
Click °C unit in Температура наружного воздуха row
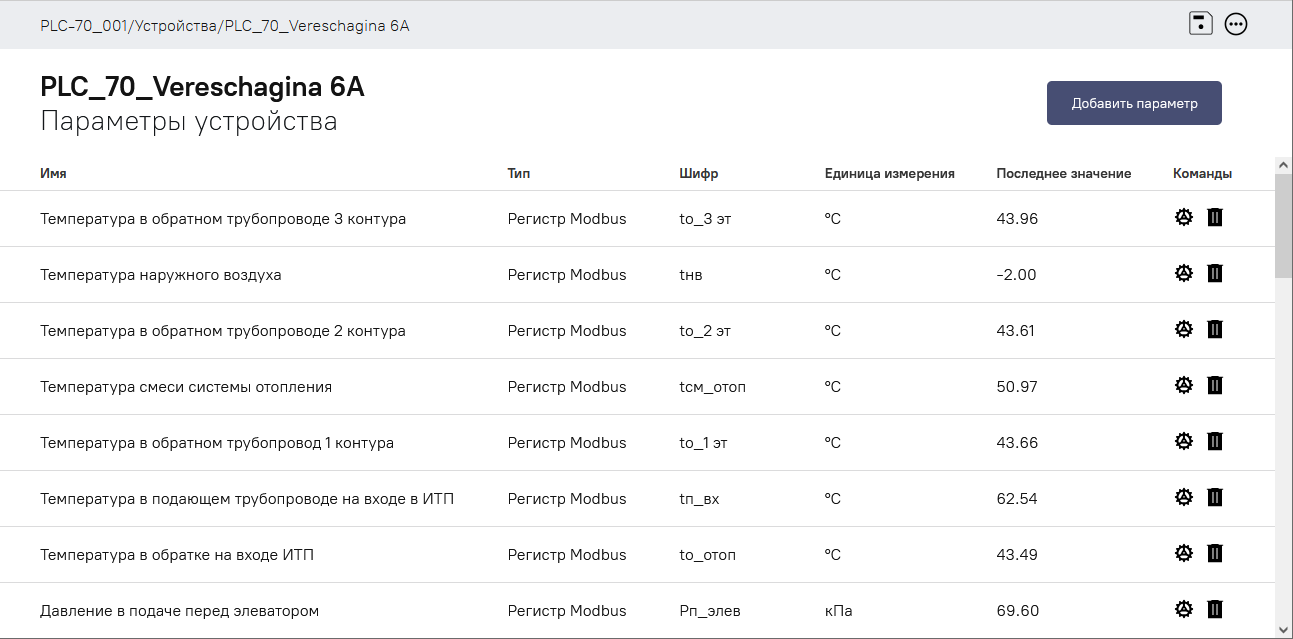833,274
